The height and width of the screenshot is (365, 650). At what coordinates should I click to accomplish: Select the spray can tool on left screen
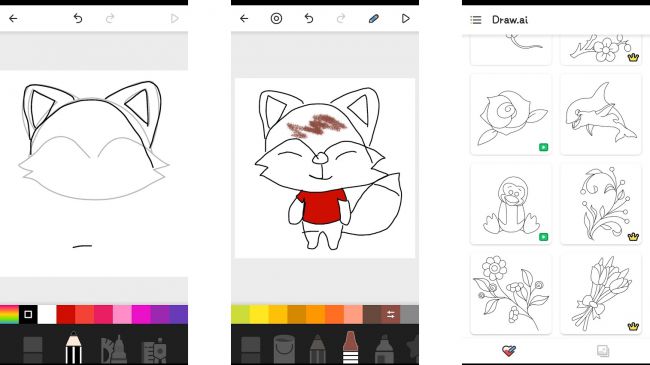[154, 351]
